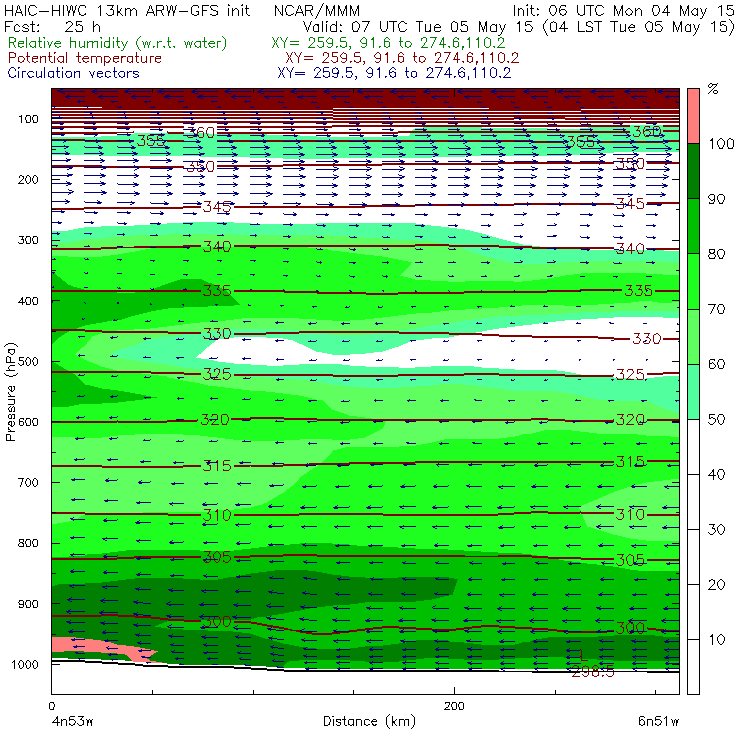Click the darkest green 90–100% colorbar segment

[693, 171]
